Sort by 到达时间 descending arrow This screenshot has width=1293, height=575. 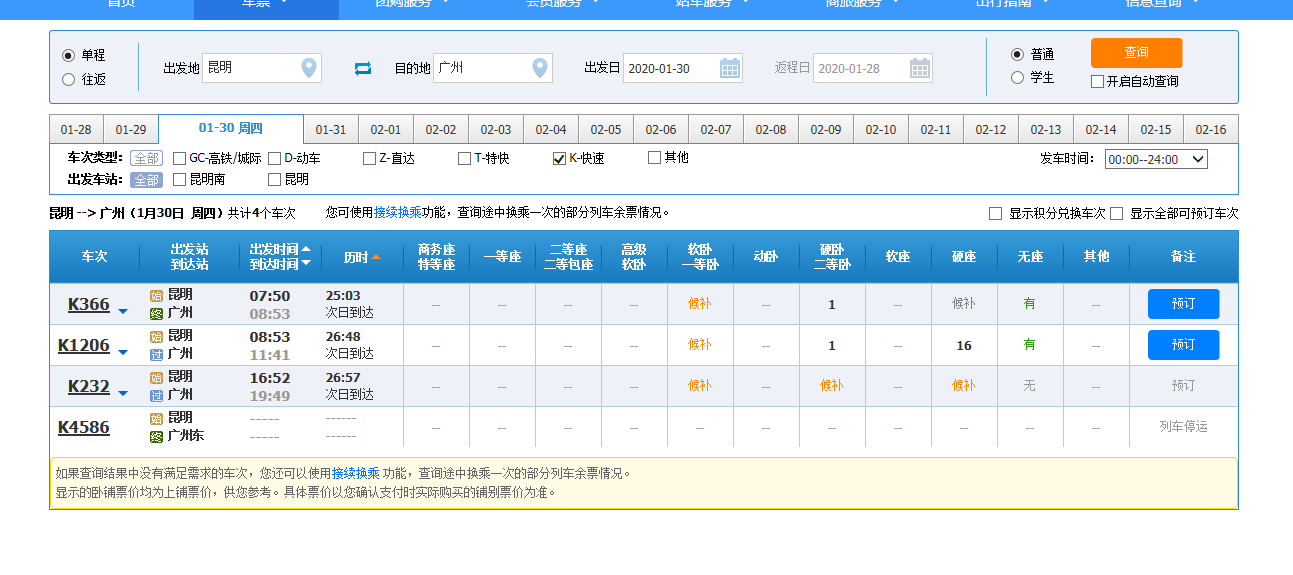tap(306, 263)
